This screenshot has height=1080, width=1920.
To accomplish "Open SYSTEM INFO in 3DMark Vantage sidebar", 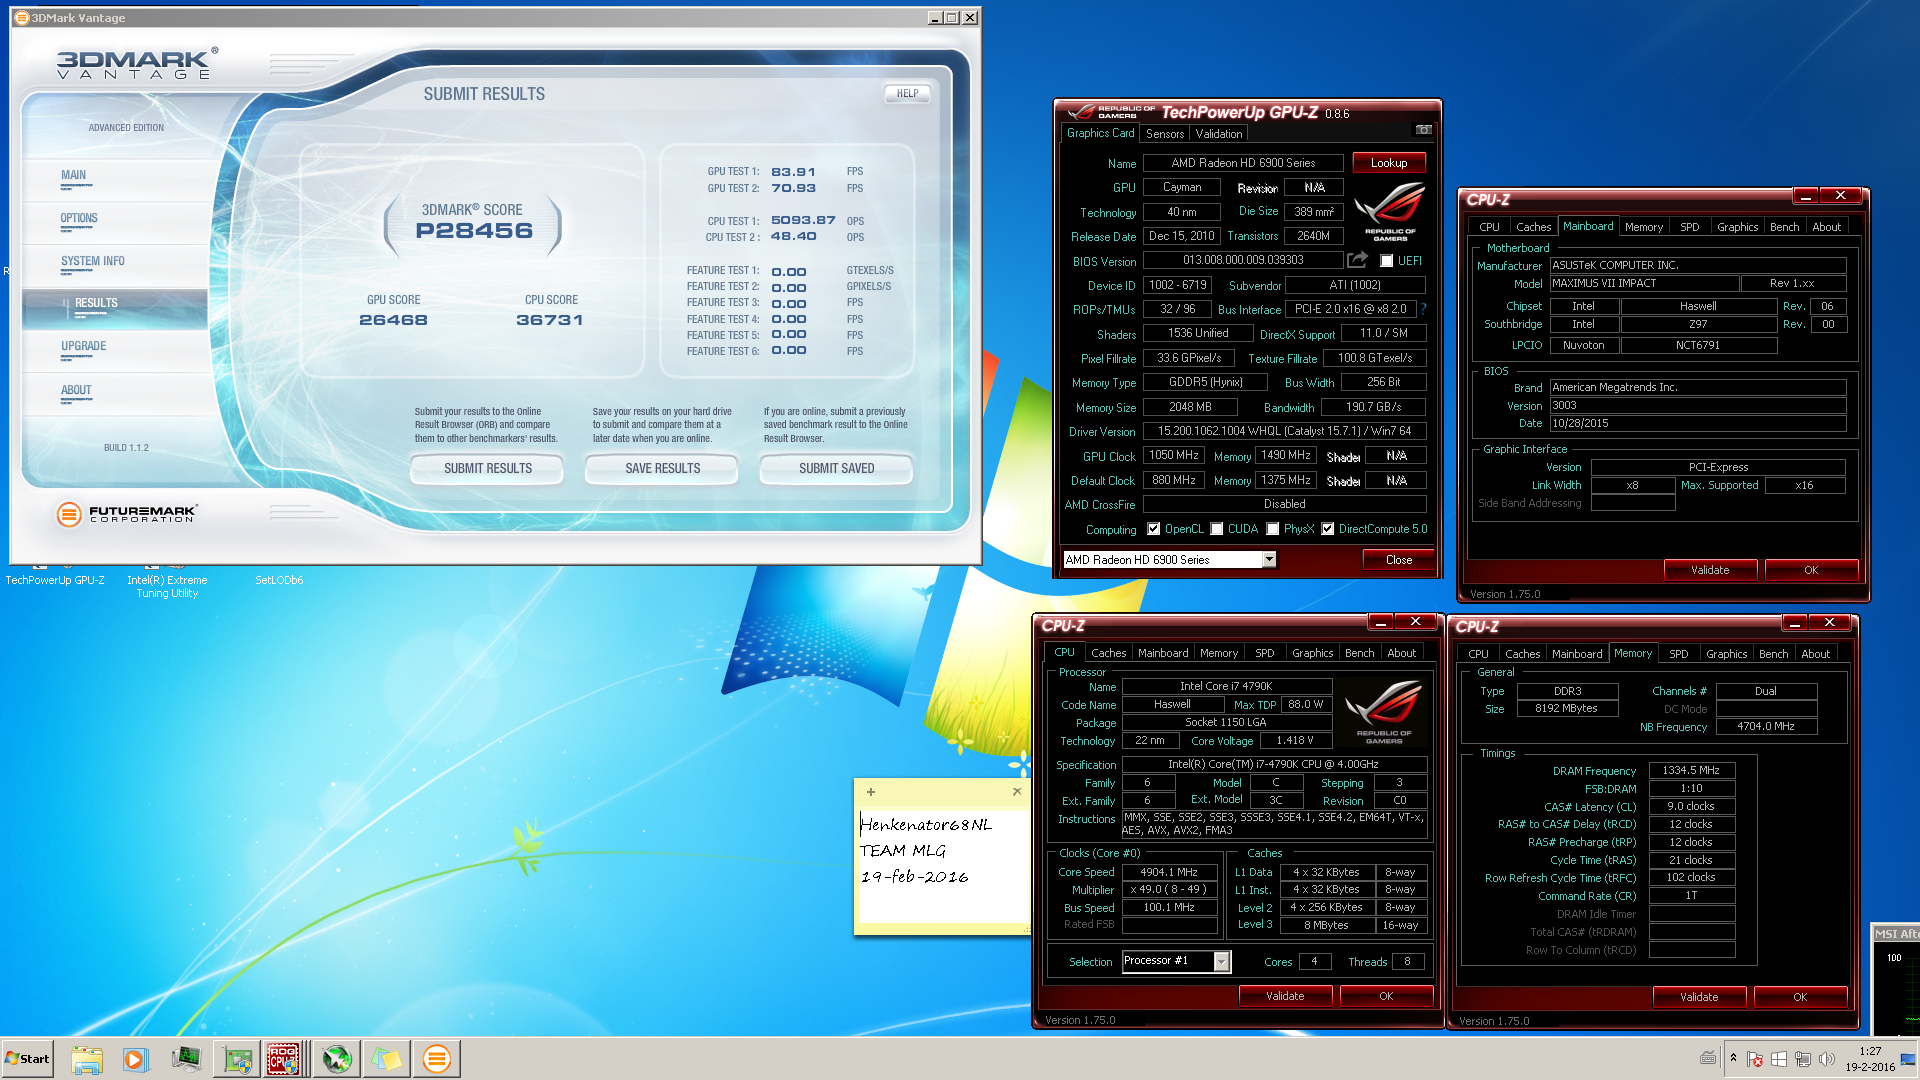I will tap(93, 261).
